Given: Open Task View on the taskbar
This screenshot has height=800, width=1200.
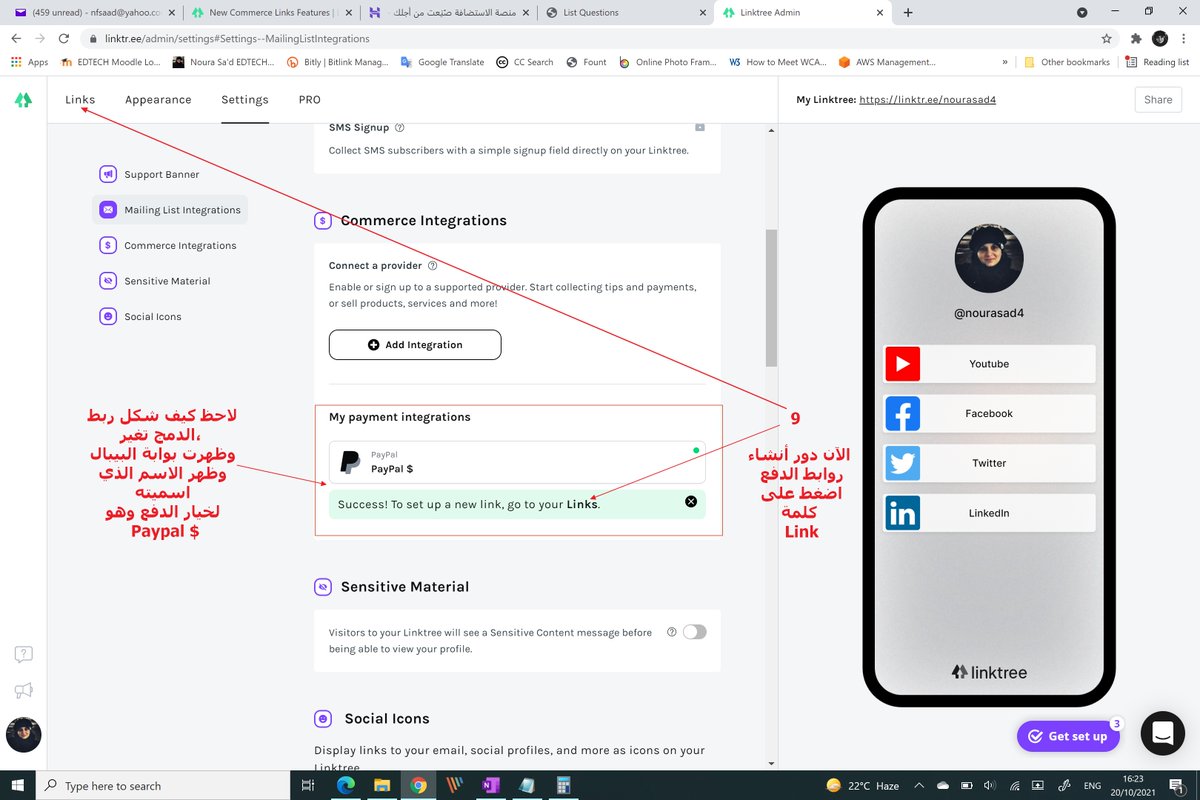Looking at the screenshot, I should point(308,785).
